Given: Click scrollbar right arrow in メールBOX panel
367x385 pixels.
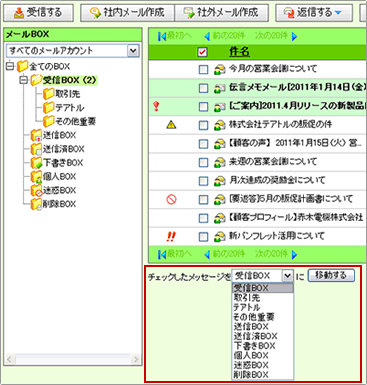Looking at the screenshot, I should click(135, 359).
